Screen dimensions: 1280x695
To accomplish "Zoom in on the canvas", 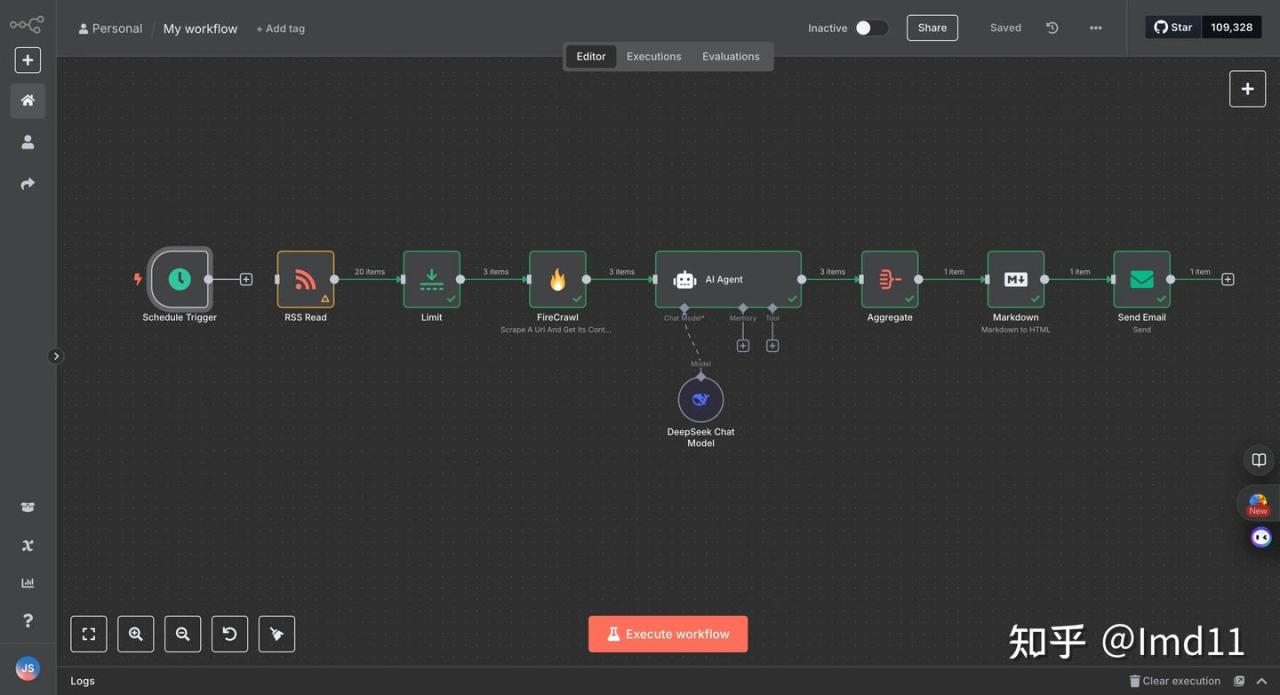I will [x=136, y=634].
